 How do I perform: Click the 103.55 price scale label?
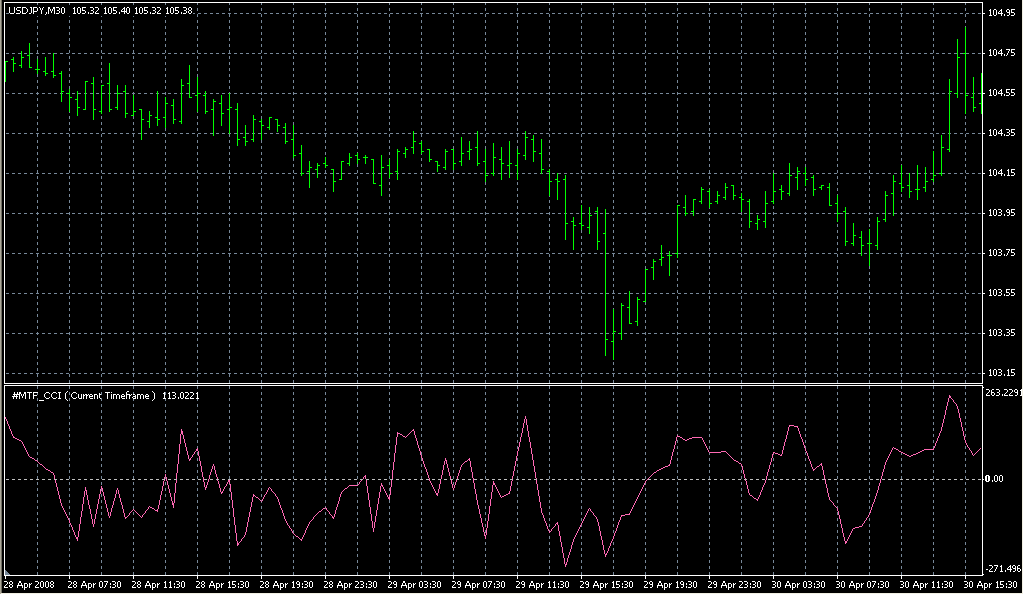pyautogui.click(x=1002, y=293)
